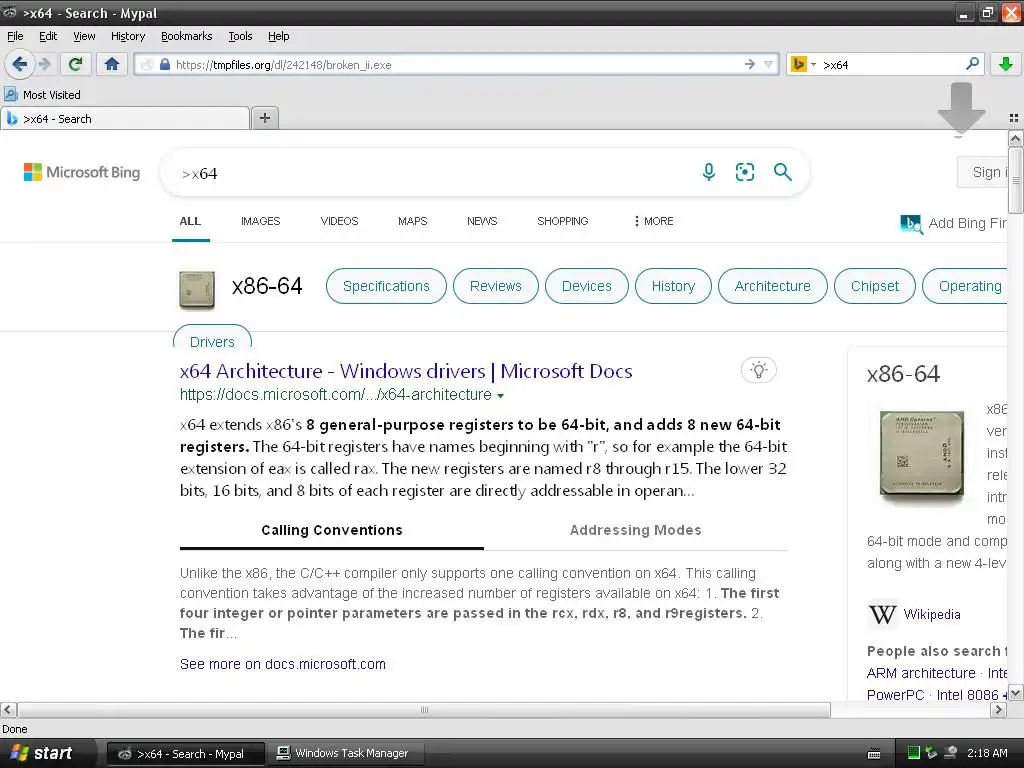Select the >x64 - Search browser tab
Screen dimensions: 1024x768
pyautogui.click(x=124, y=119)
